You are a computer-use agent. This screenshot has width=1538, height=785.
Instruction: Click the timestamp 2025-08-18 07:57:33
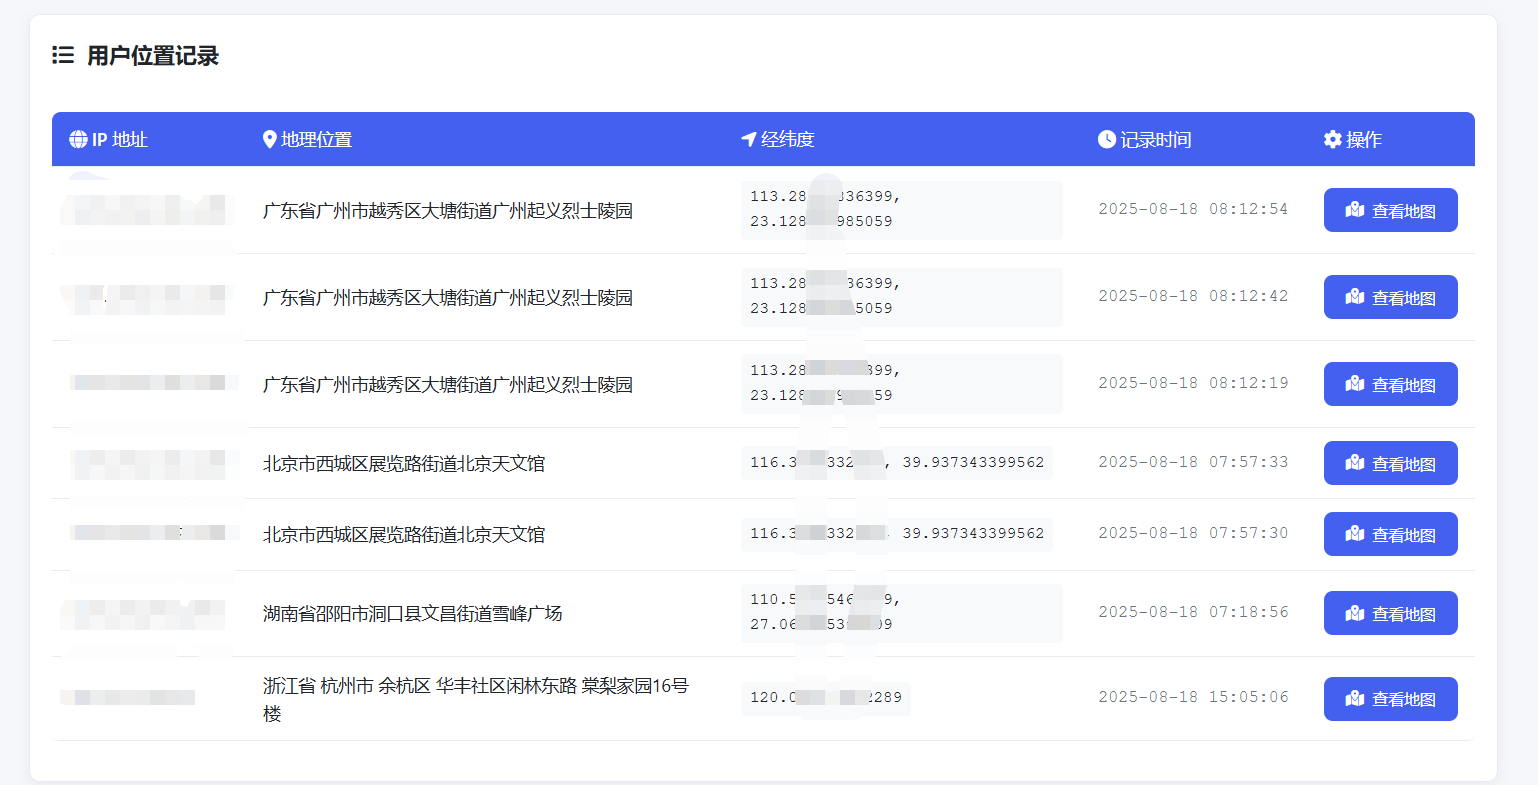pyautogui.click(x=1193, y=462)
